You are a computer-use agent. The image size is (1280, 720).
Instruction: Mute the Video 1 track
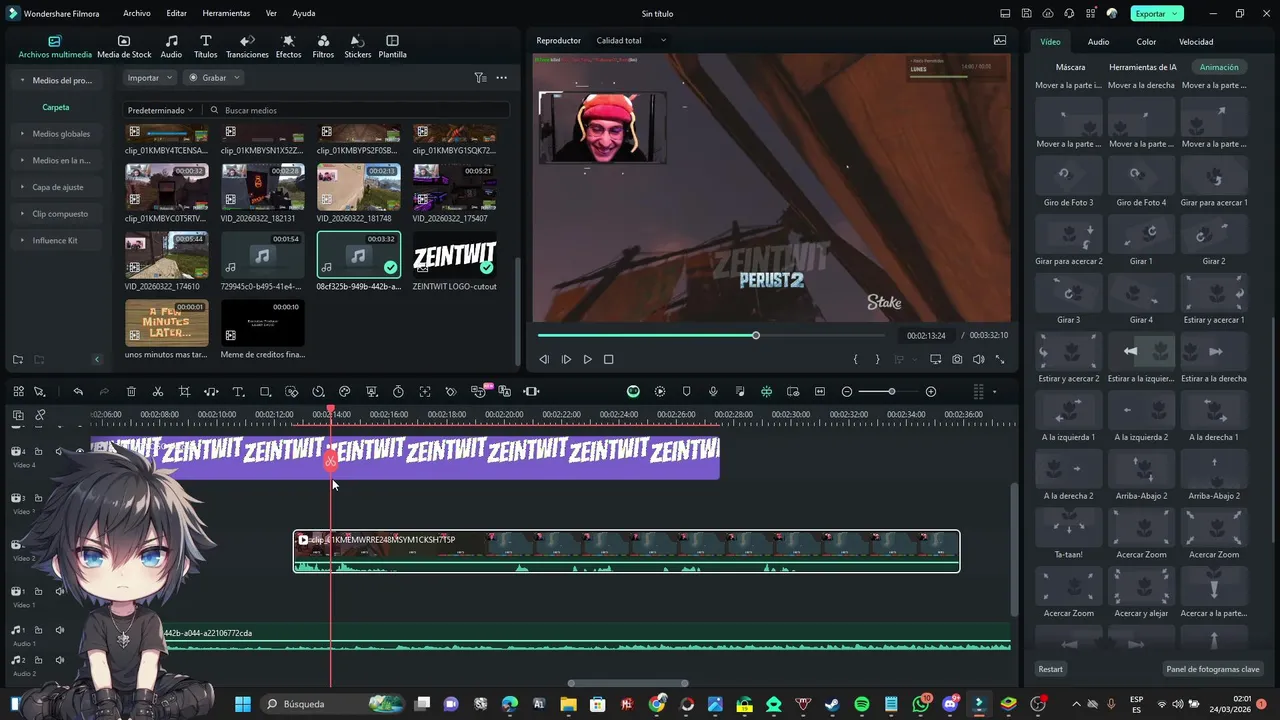[59, 591]
